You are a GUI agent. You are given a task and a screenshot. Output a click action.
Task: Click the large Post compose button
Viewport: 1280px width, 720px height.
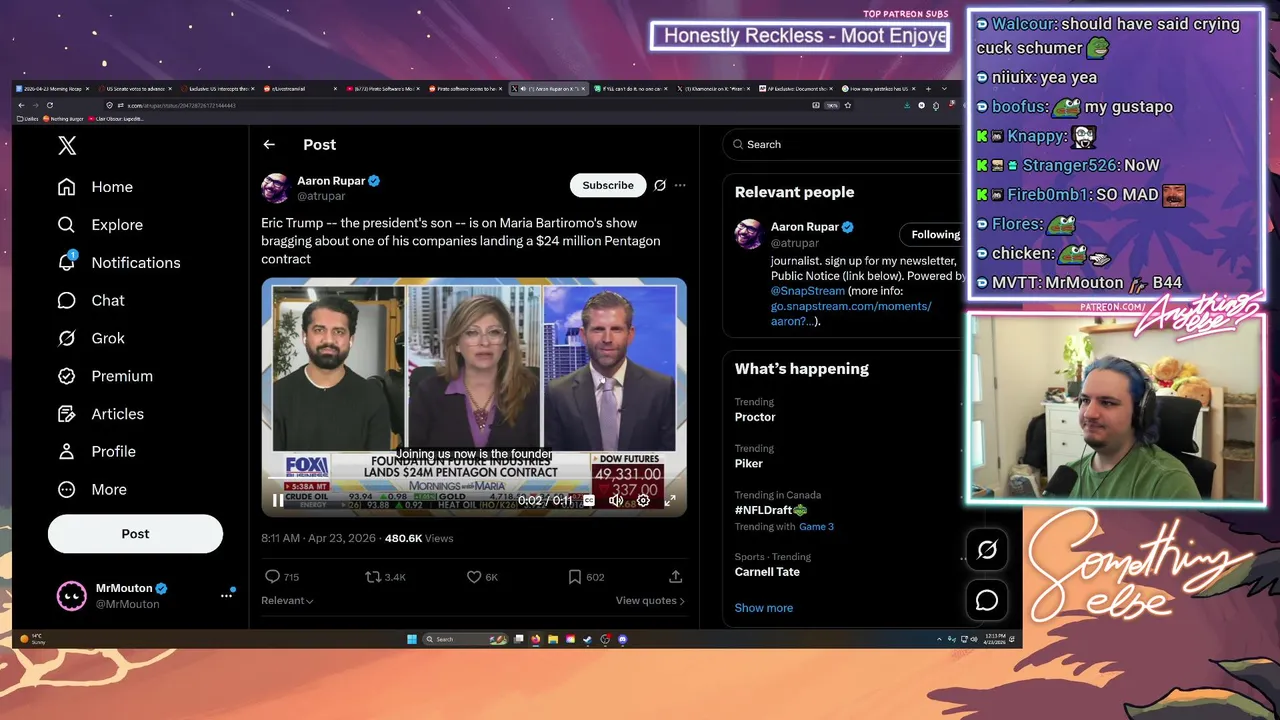pos(135,534)
